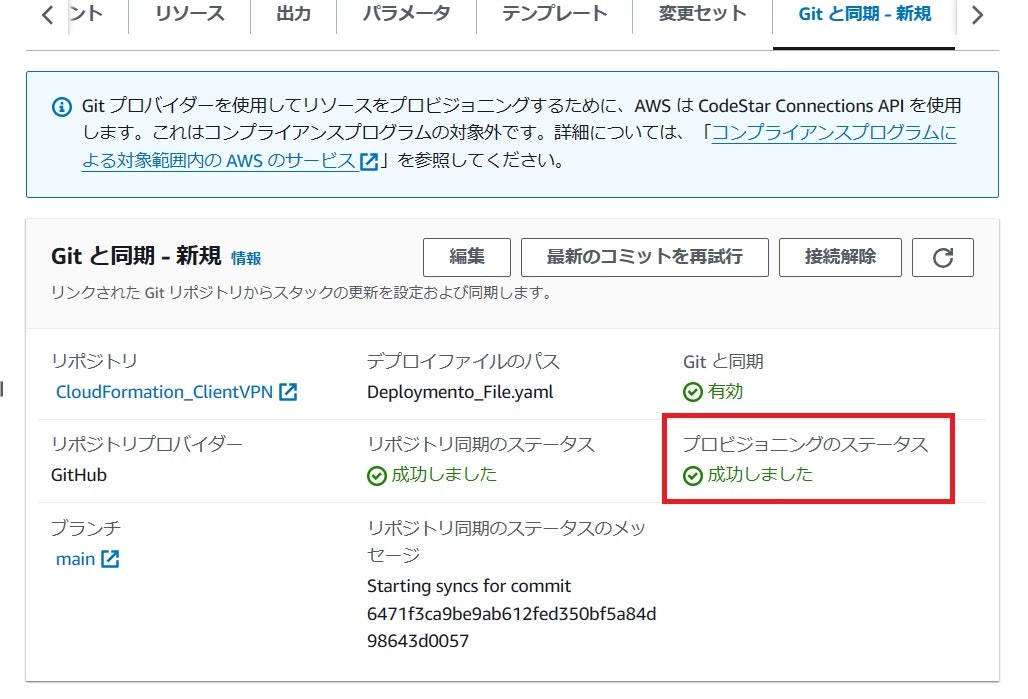The height and width of the screenshot is (699, 1028).
Task: Open the CloudFormation_ClientVPN repository link
Action: [164, 392]
